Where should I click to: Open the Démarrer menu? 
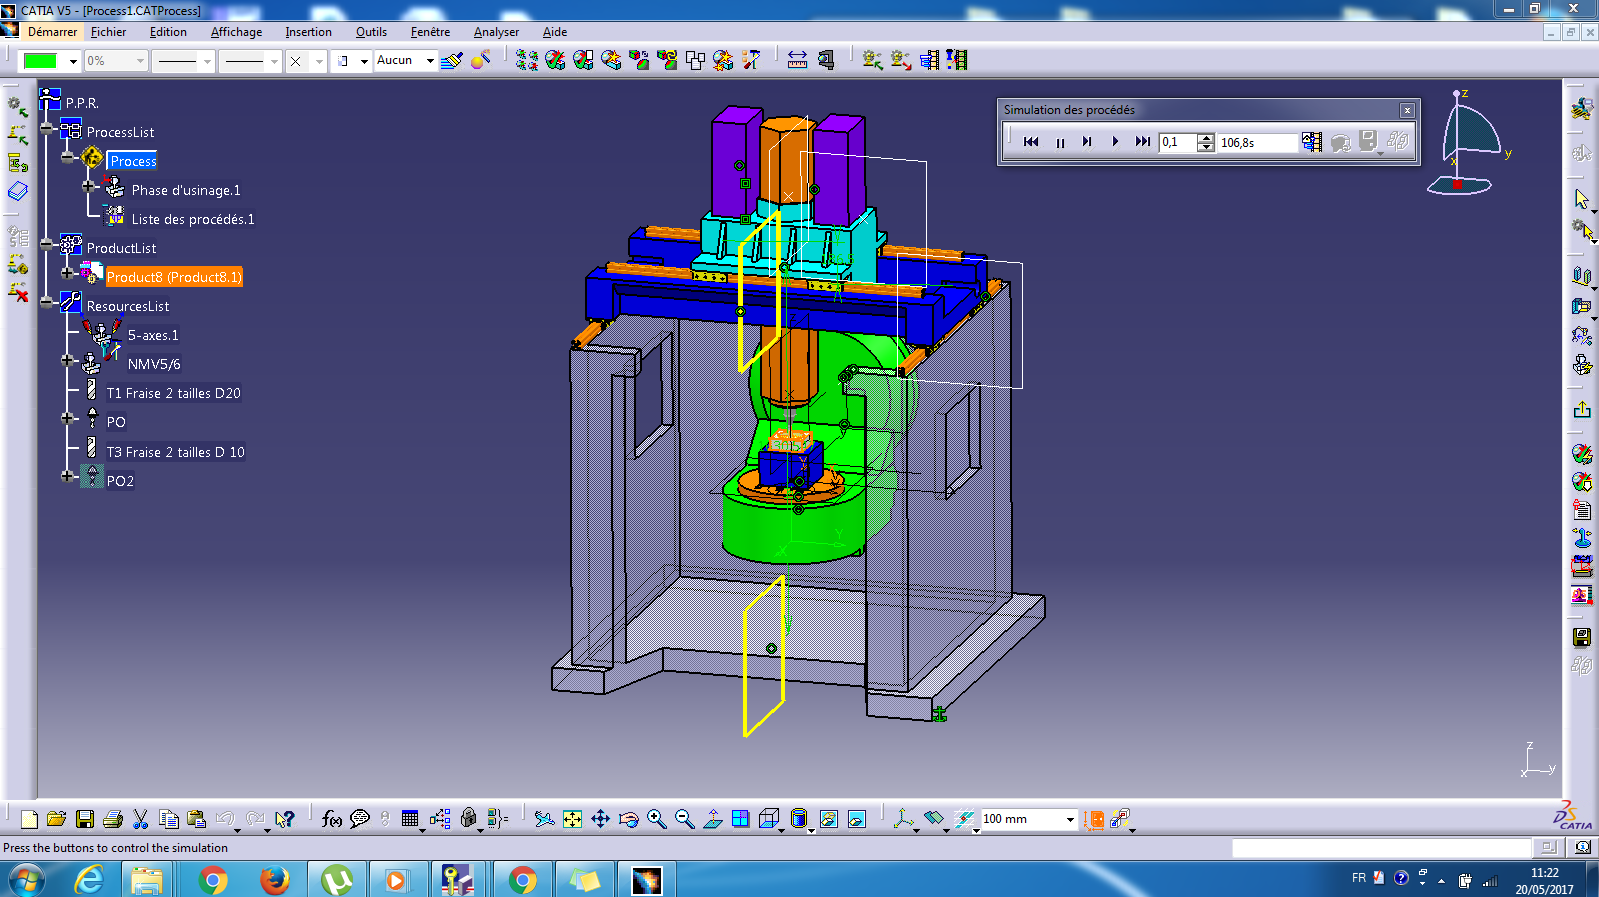(x=52, y=32)
